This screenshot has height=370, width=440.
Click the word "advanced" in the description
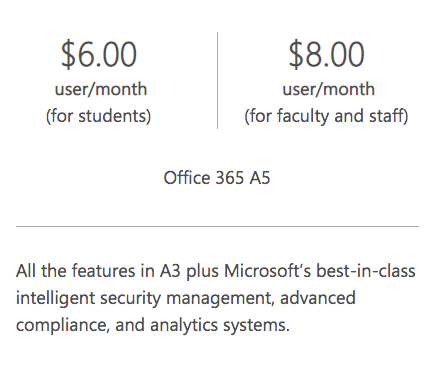(x=318, y=298)
